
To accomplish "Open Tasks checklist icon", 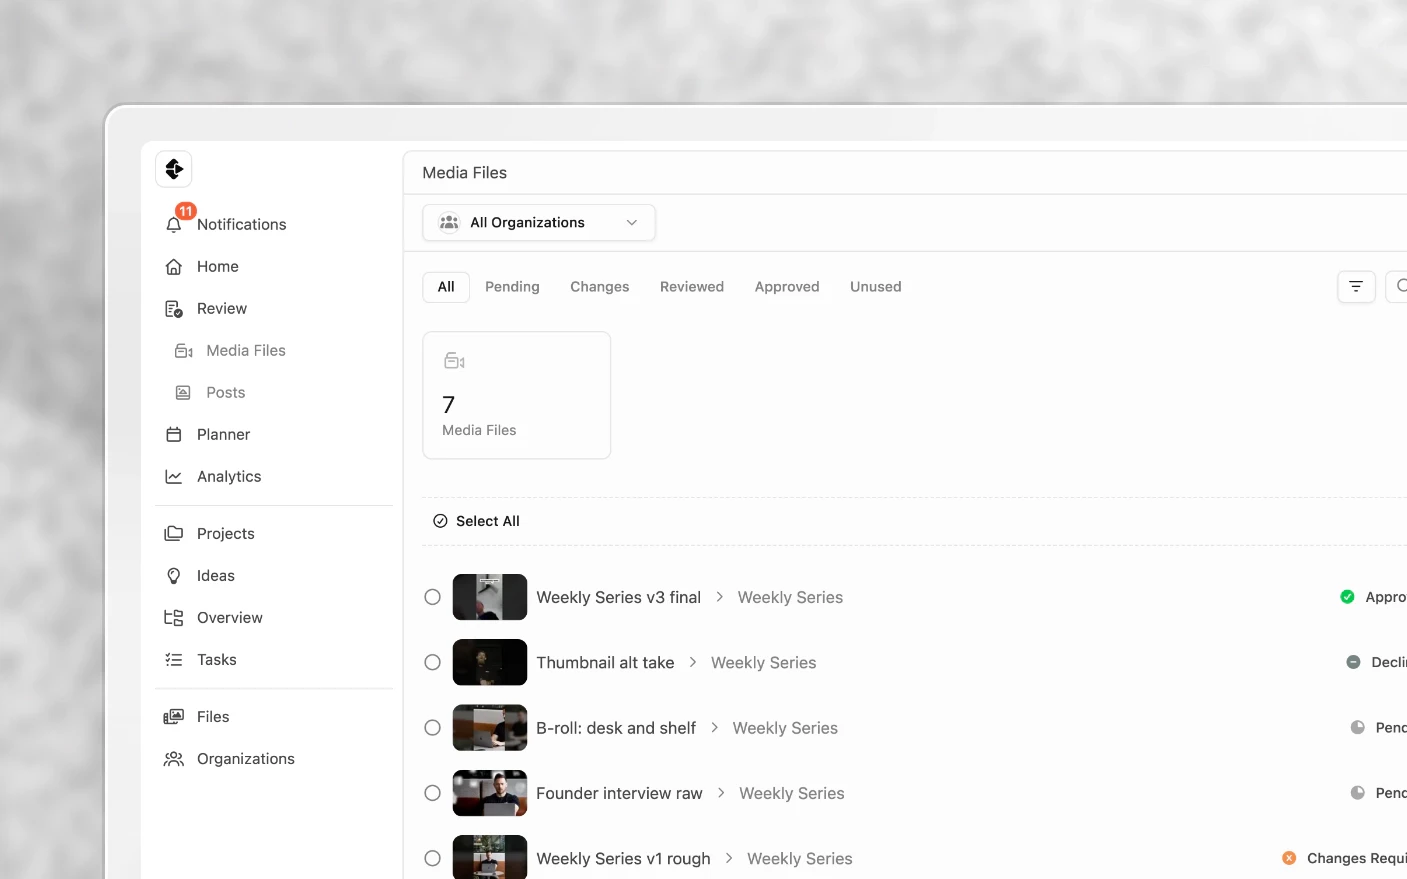I will click(x=174, y=660).
